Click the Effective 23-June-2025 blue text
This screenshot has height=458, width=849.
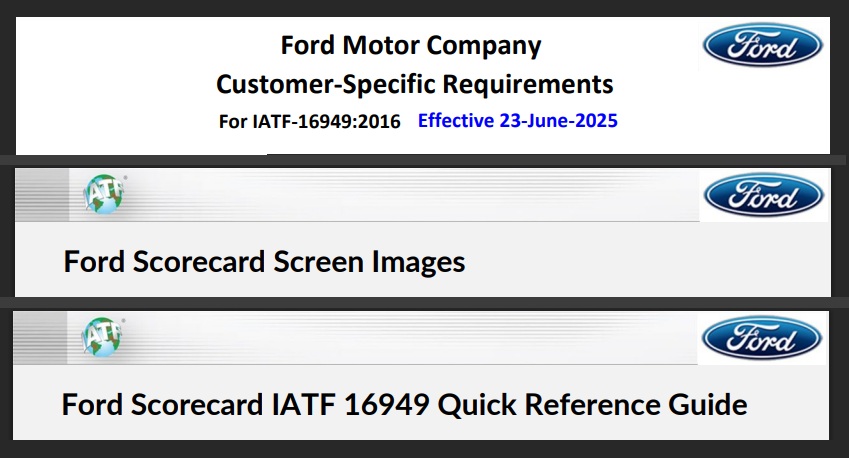[x=518, y=120]
